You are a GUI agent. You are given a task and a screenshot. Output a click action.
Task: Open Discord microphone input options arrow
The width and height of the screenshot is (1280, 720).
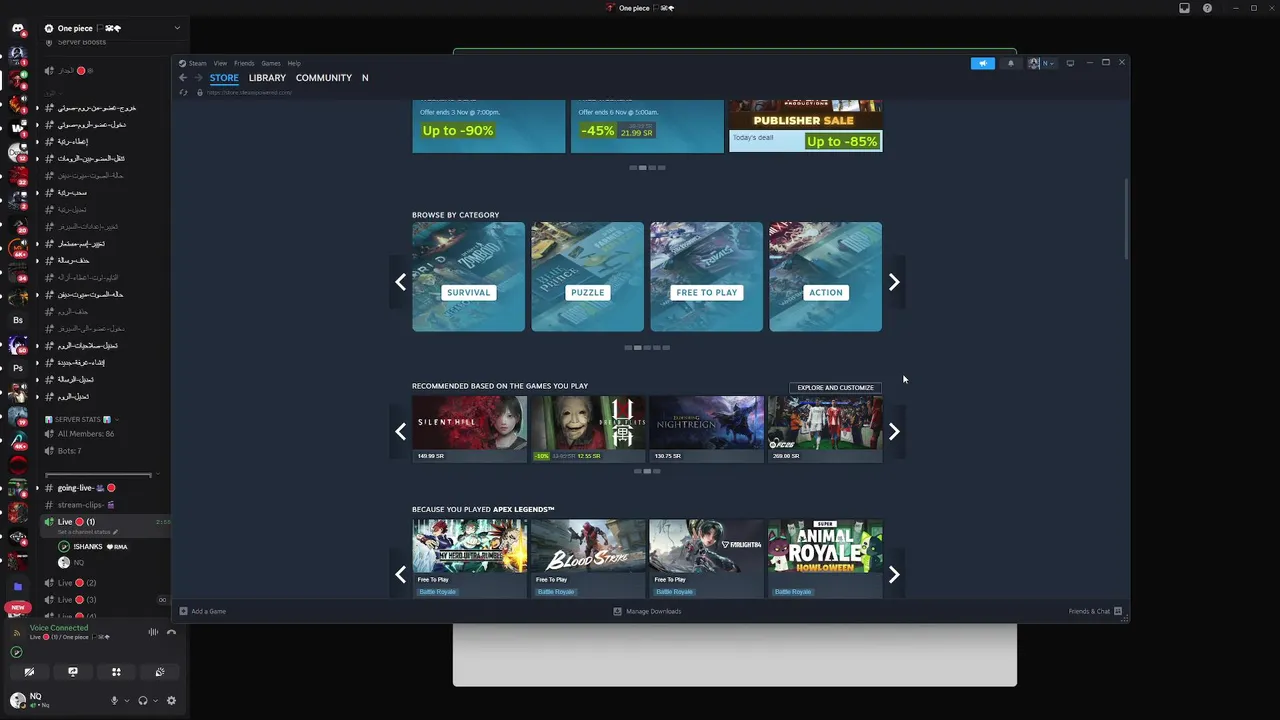coord(126,701)
